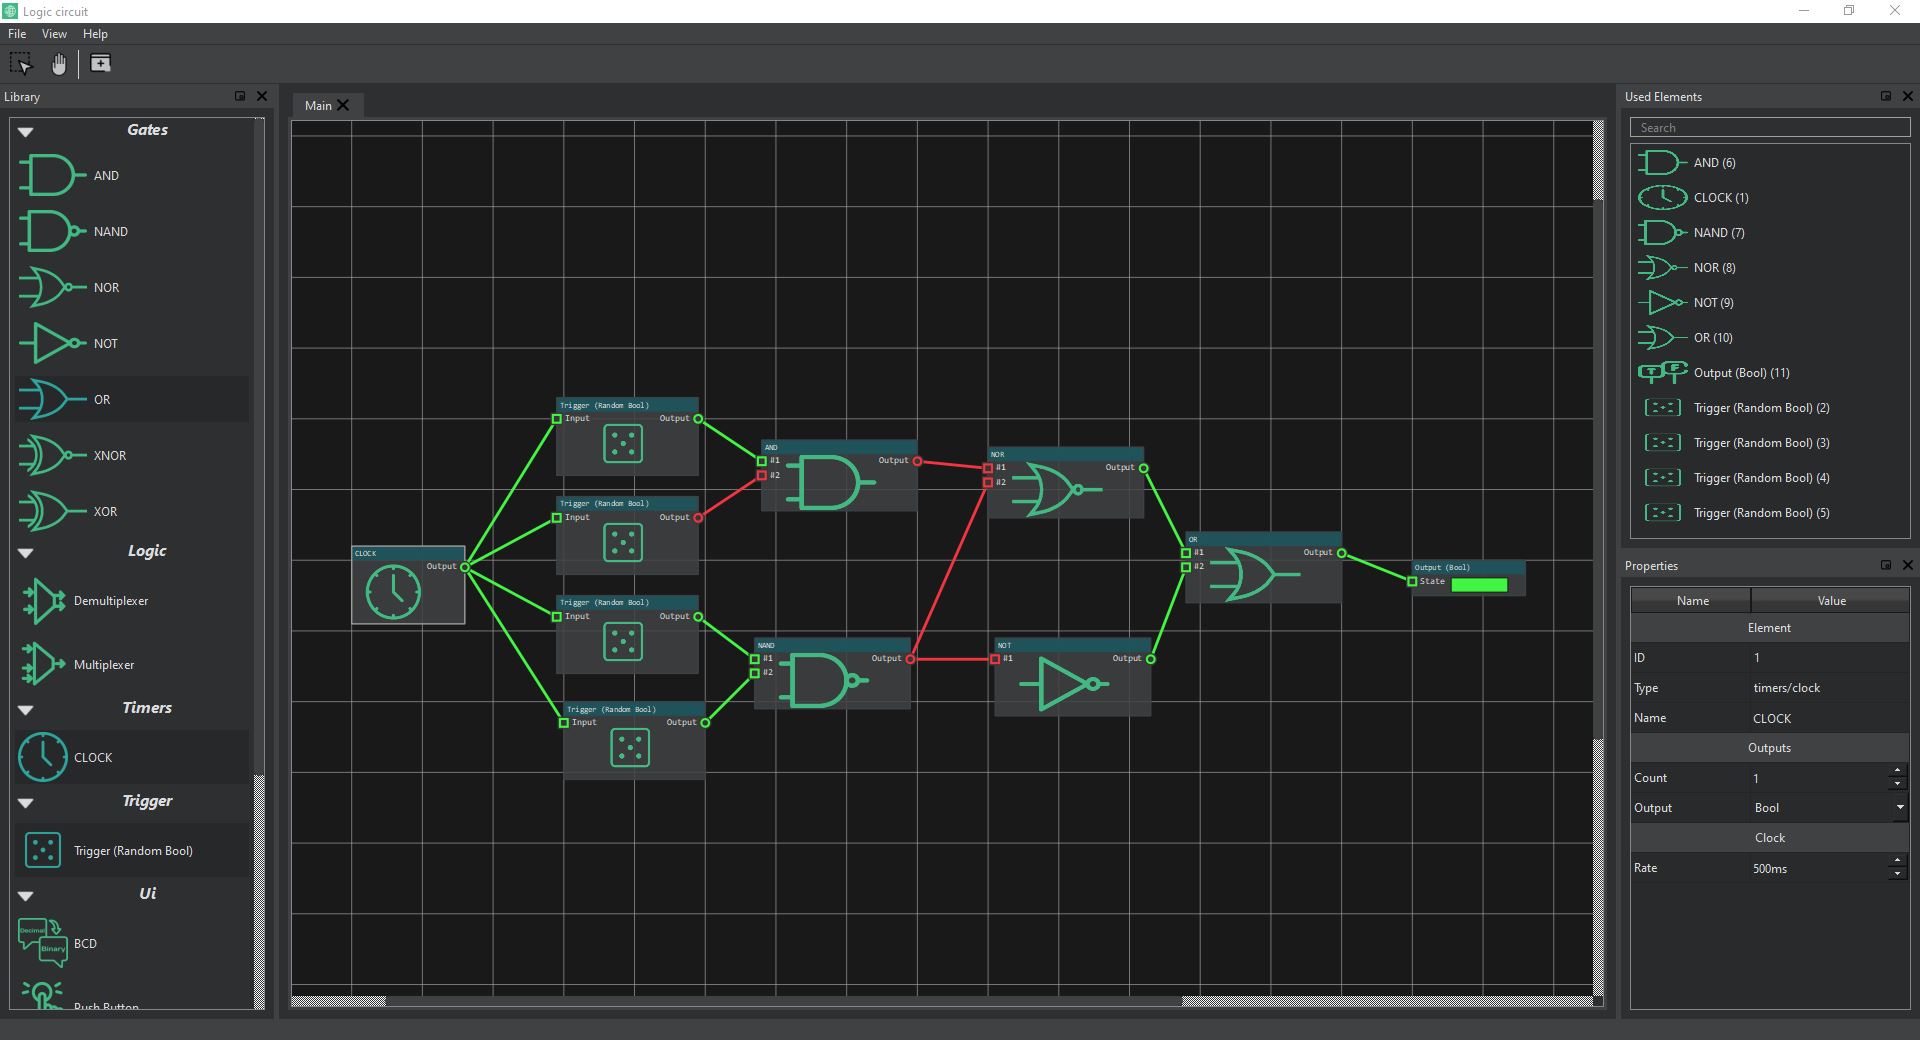This screenshot has width=1920, height=1040.
Task: Switch to the Main tab
Action: tap(316, 105)
